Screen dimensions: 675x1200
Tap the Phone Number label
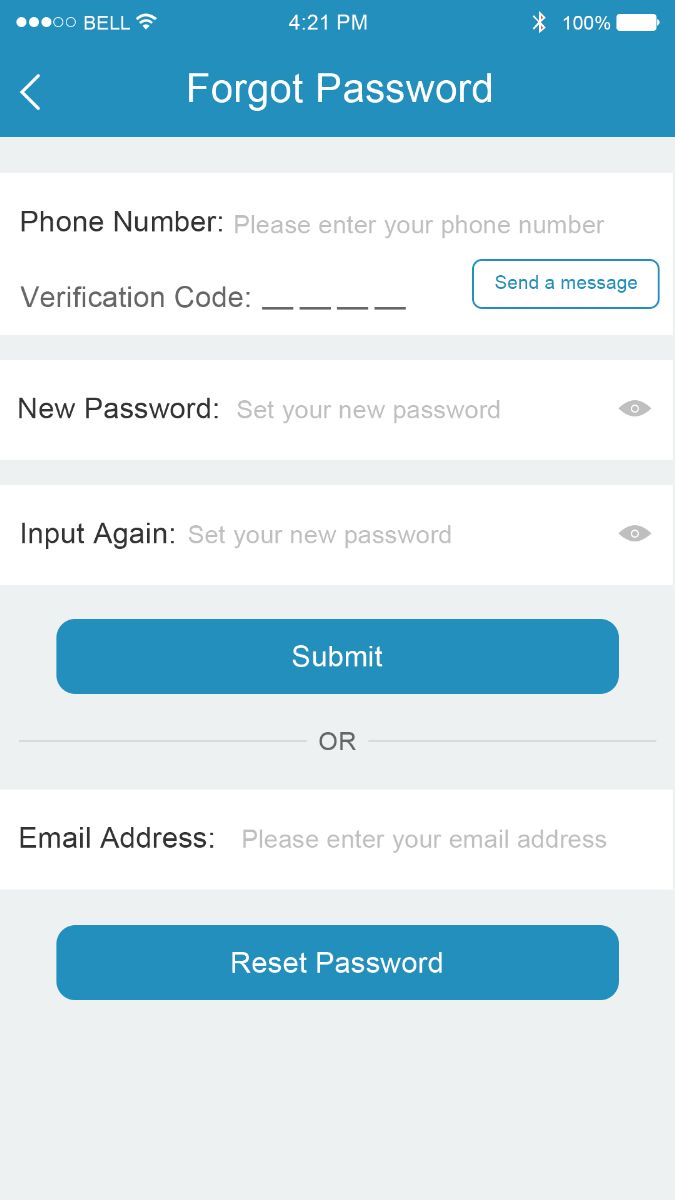coord(121,222)
